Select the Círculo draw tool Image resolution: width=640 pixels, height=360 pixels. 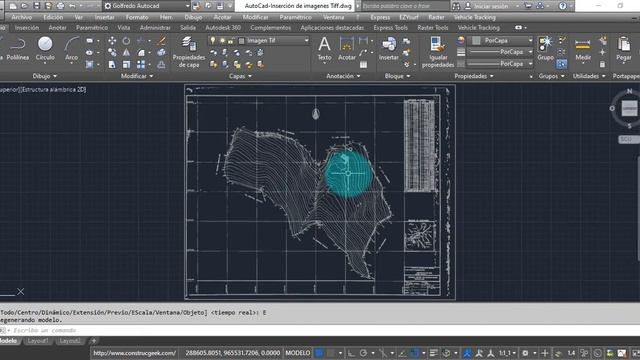point(45,49)
